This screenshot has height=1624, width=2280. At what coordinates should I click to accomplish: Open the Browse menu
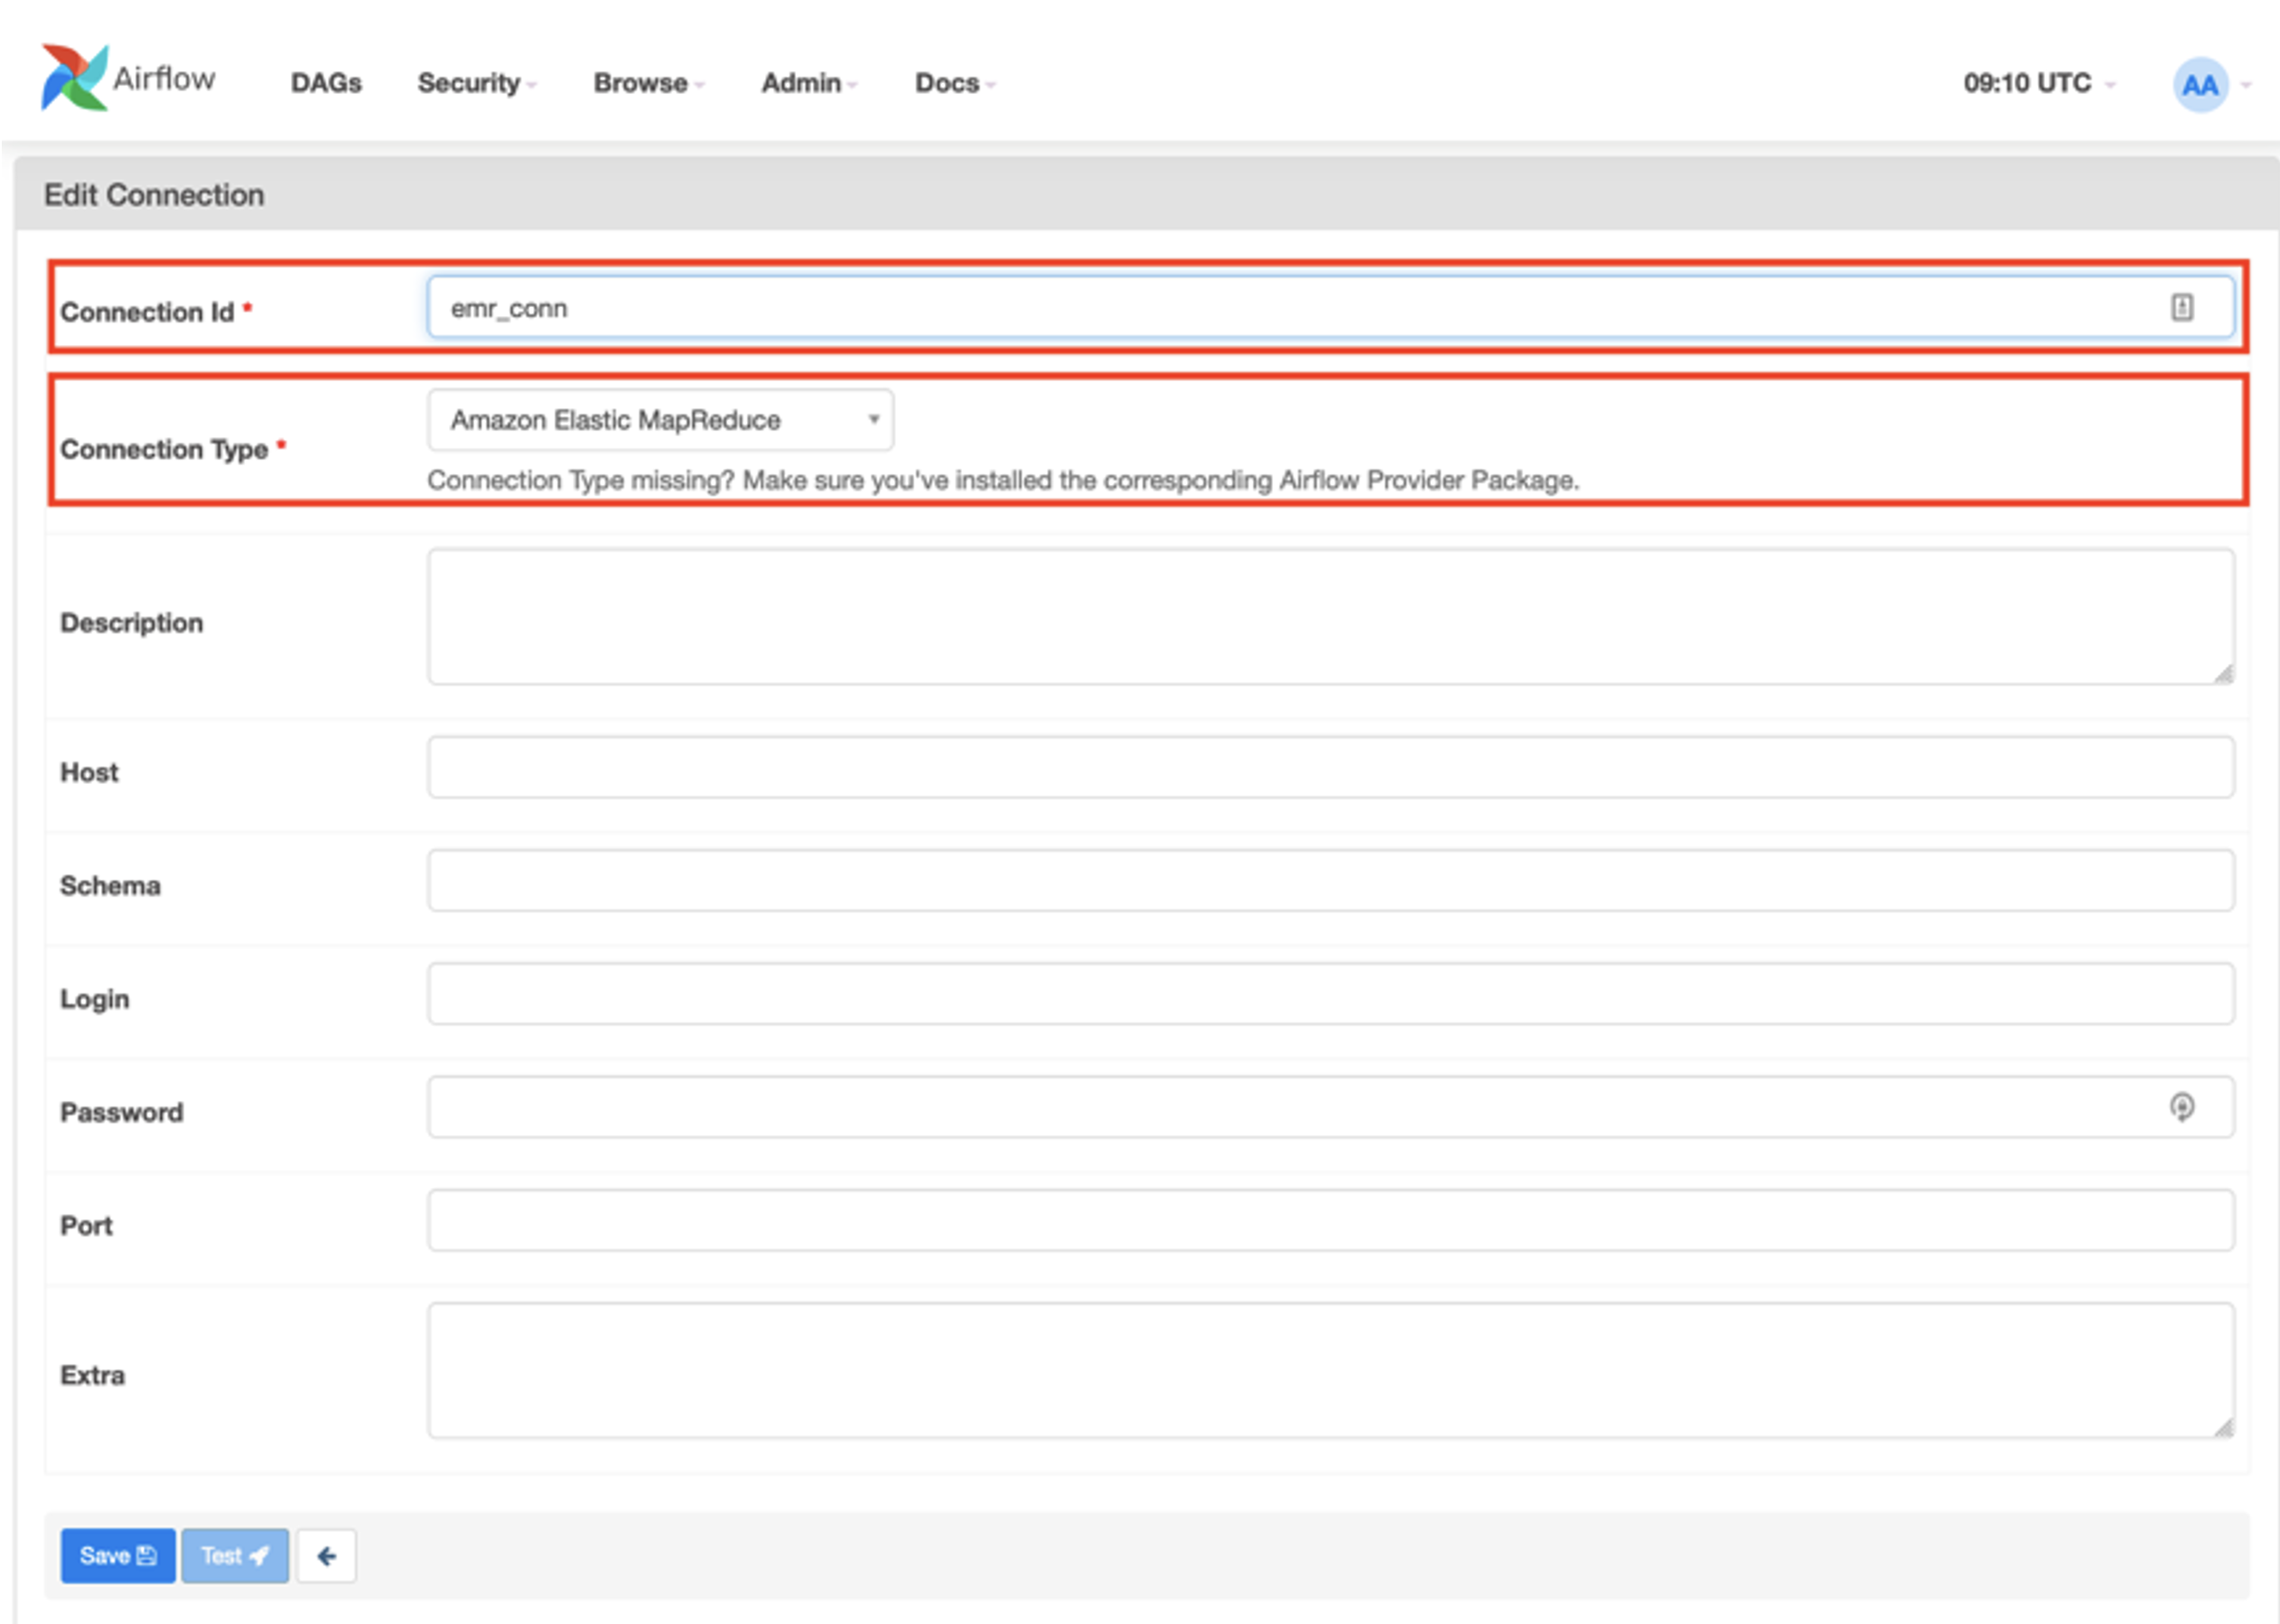pos(648,83)
